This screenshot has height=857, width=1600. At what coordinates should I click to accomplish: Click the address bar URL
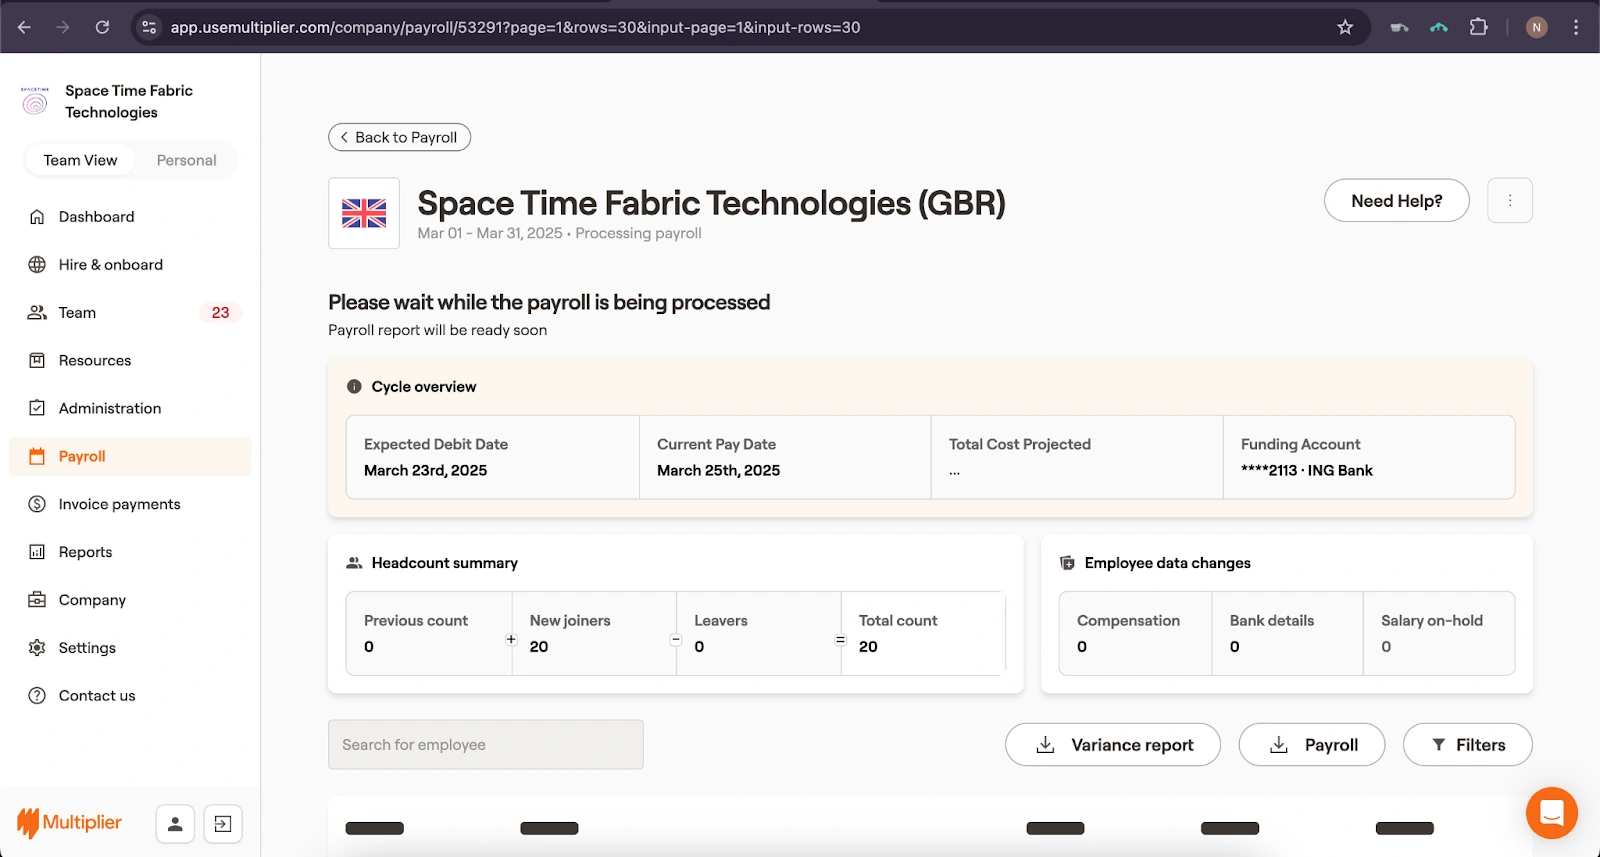pyautogui.click(x=515, y=27)
